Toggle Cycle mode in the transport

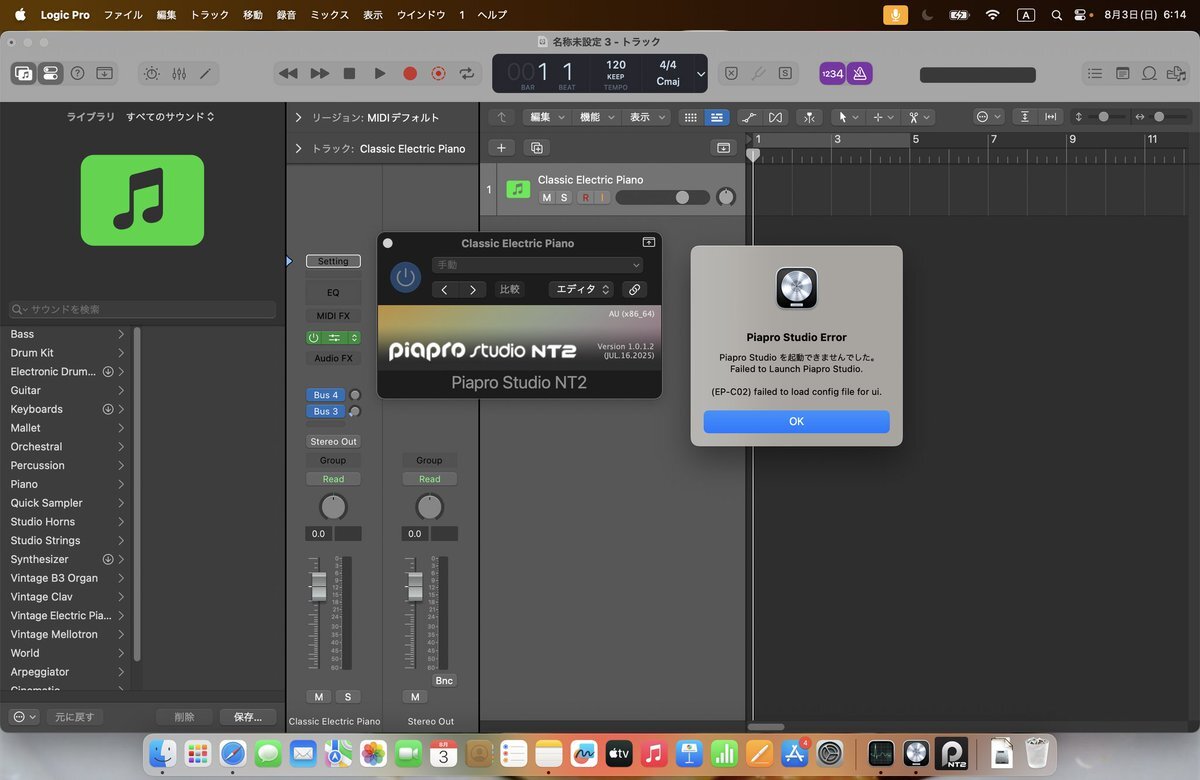[467, 74]
